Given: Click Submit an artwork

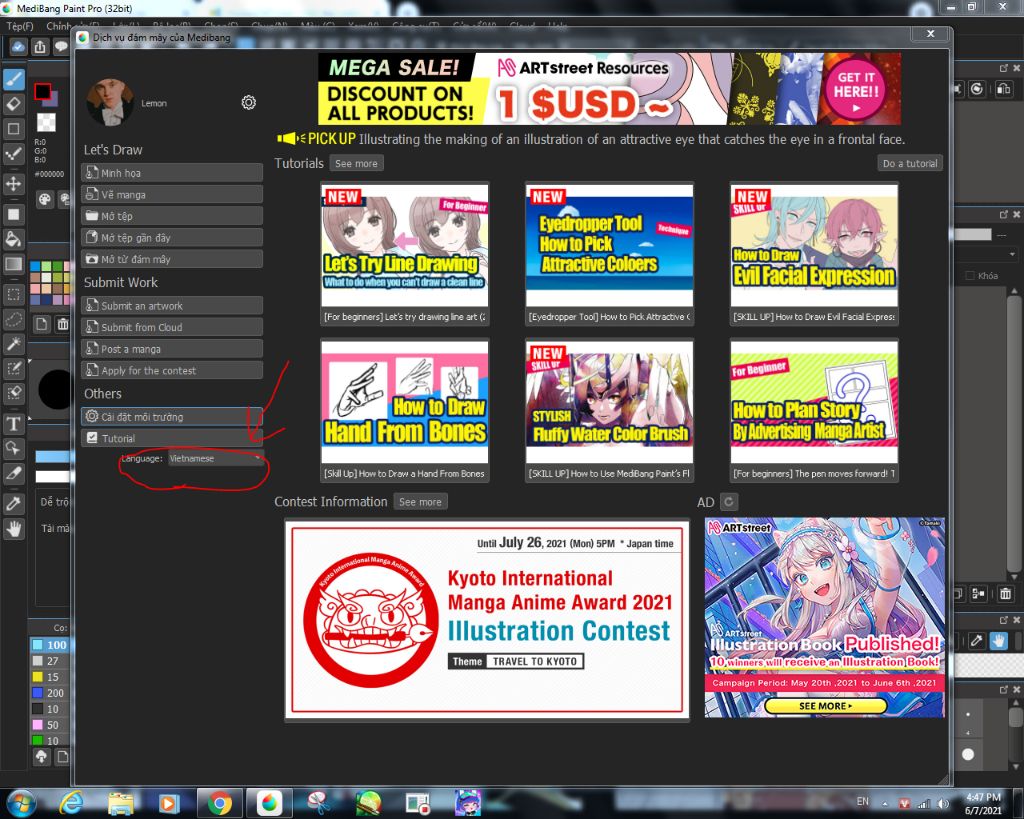Looking at the screenshot, I should tap(172, 306).
